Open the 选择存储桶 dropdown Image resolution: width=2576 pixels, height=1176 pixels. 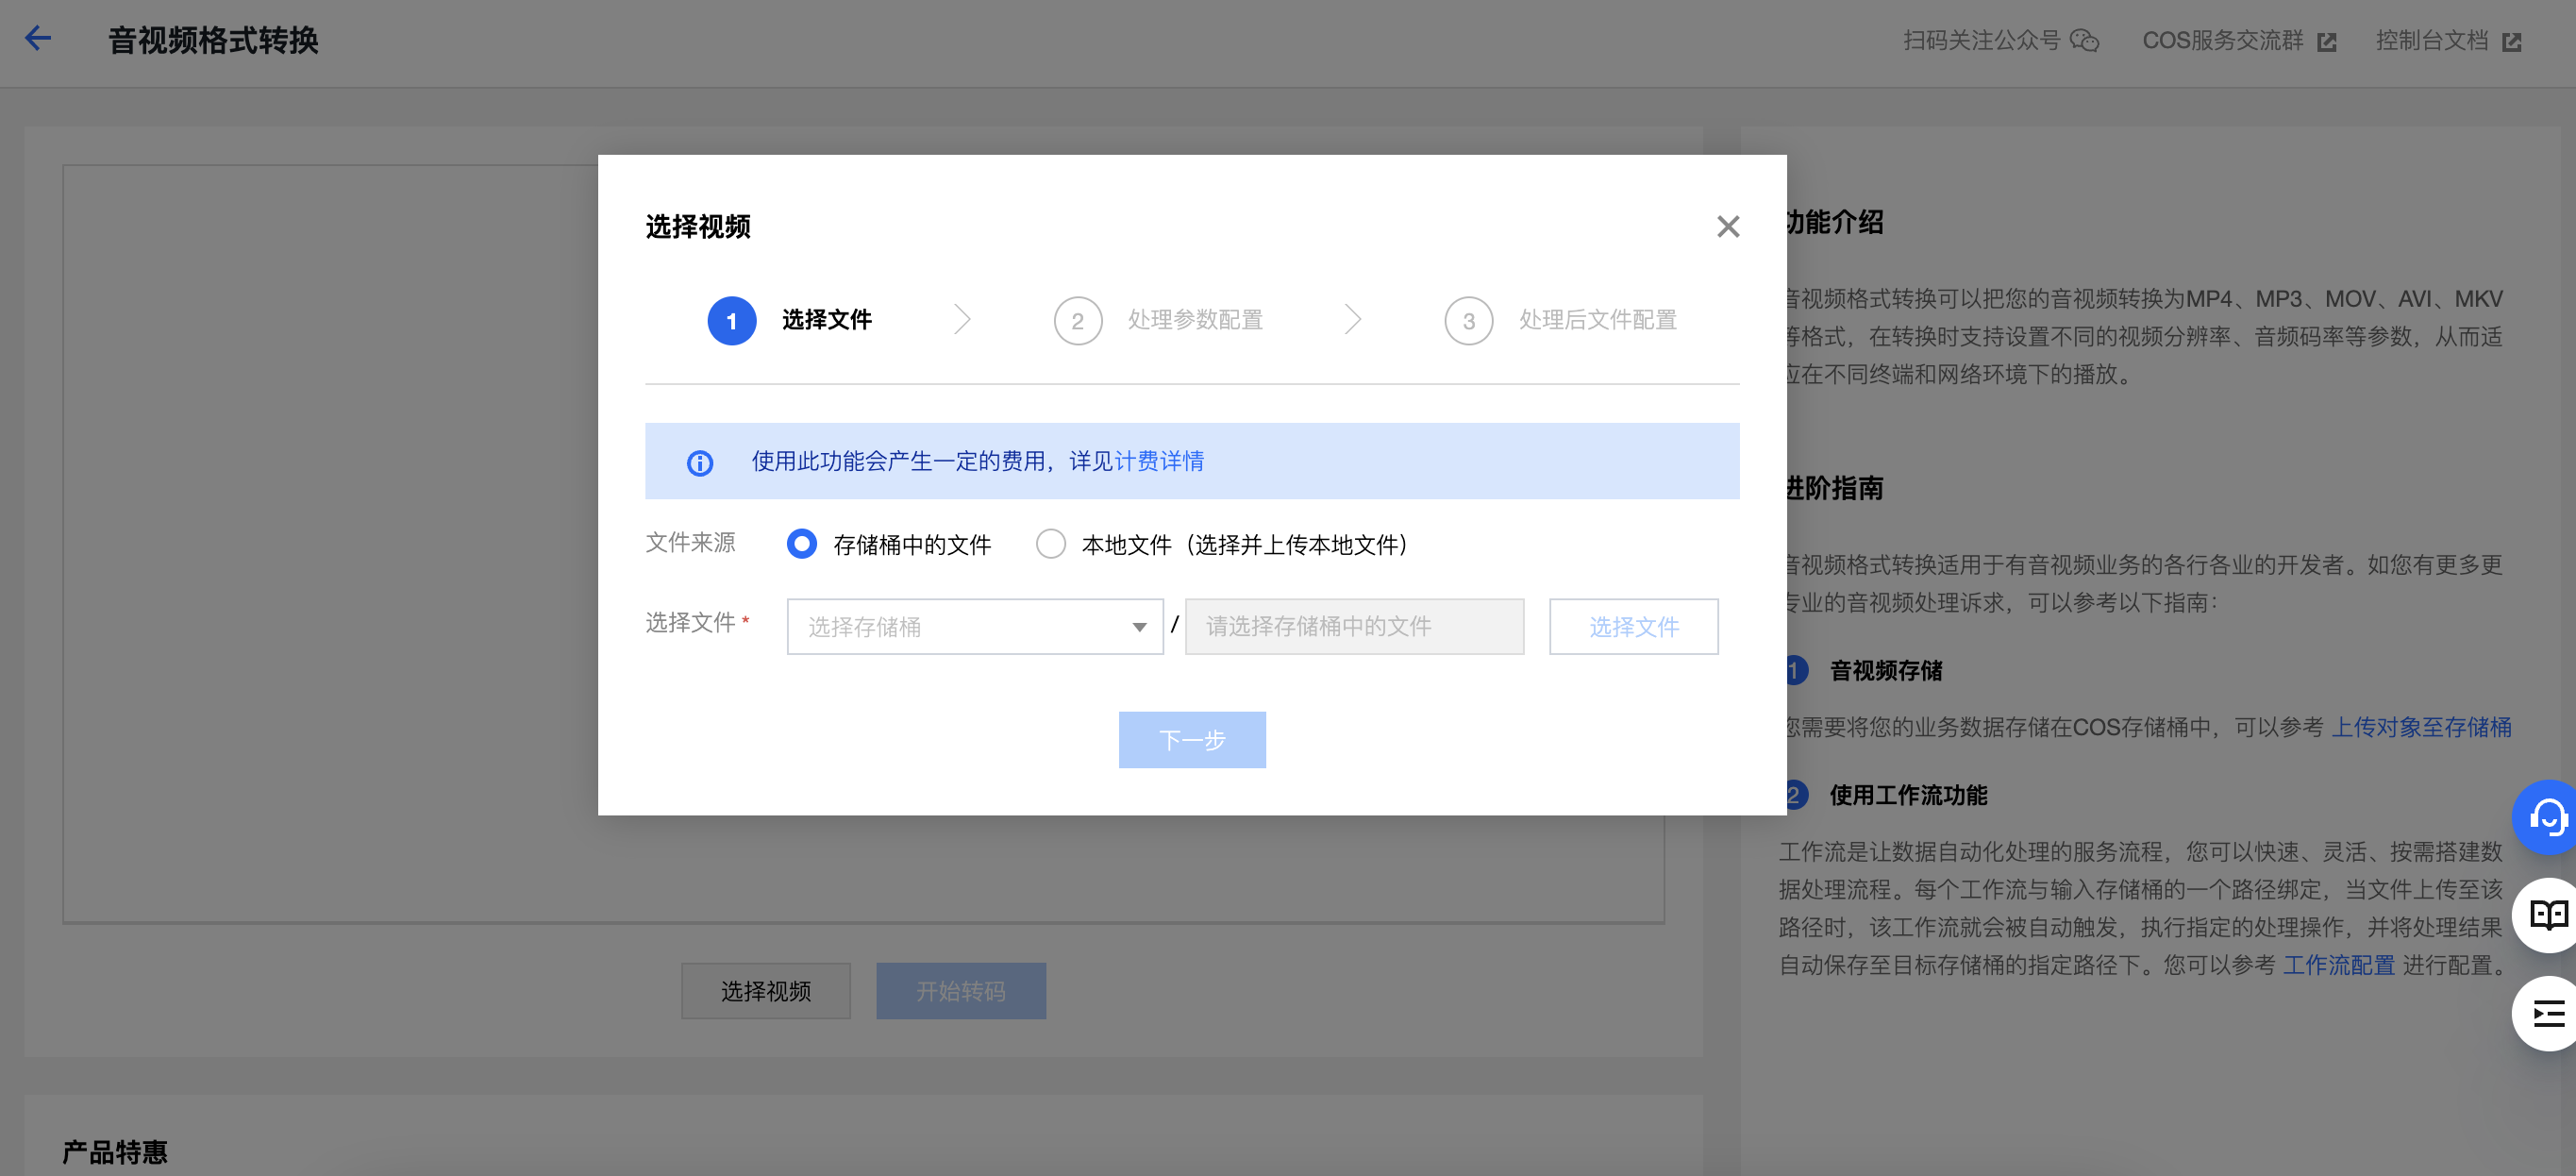[974, 627]
